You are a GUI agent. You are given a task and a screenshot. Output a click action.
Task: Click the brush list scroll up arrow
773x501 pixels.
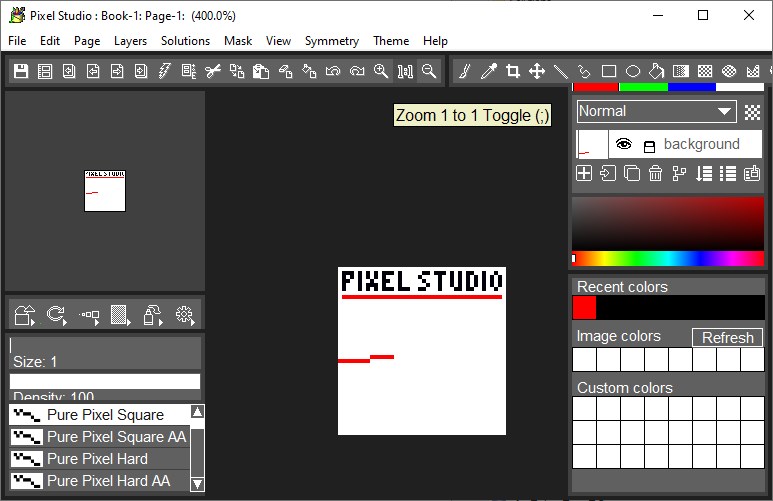coord(197,412)
